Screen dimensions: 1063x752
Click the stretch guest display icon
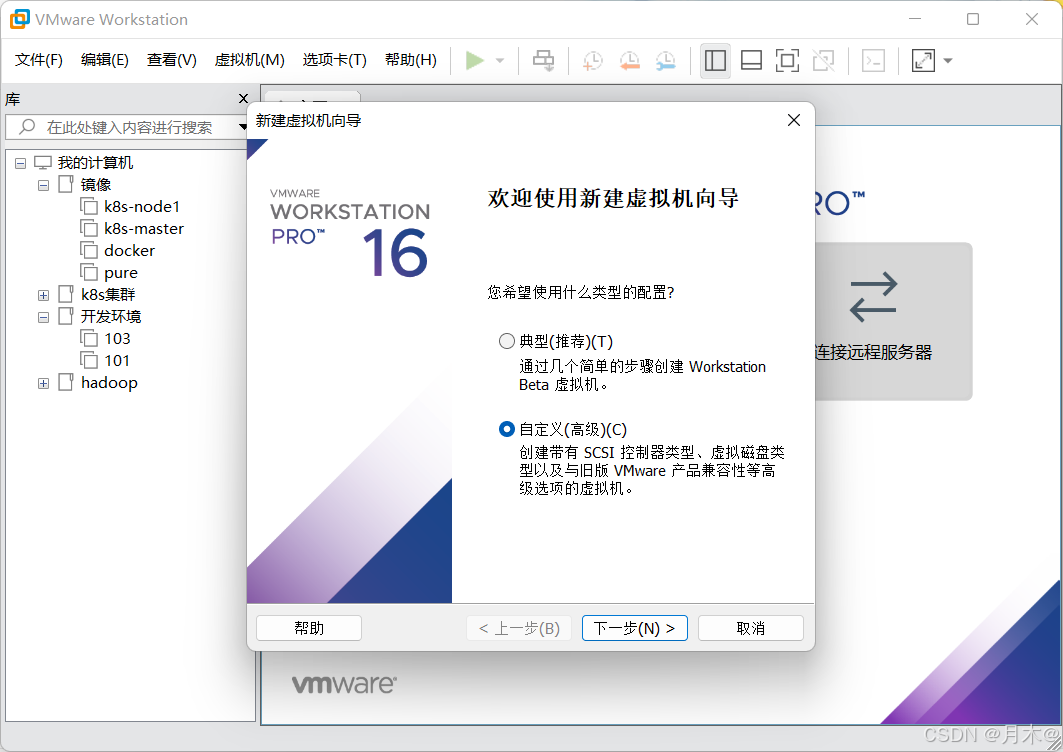[x=923, y=60]
